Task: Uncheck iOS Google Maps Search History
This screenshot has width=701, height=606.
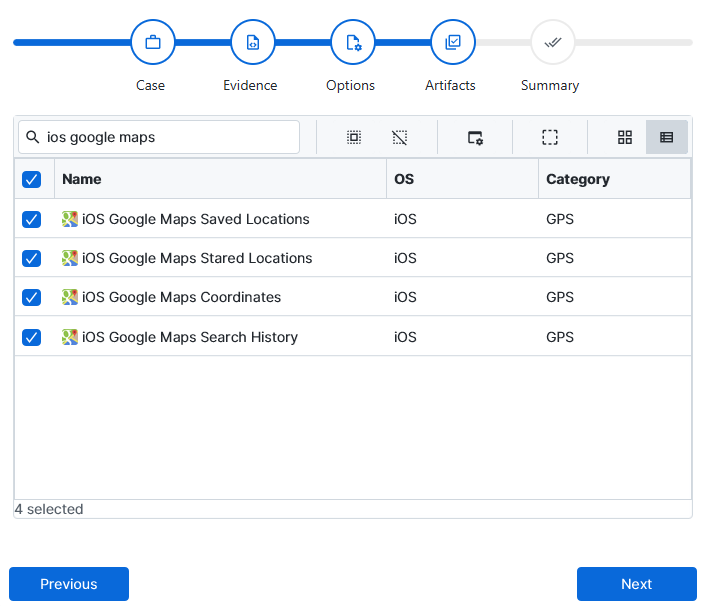Action: tap(32, 337)
